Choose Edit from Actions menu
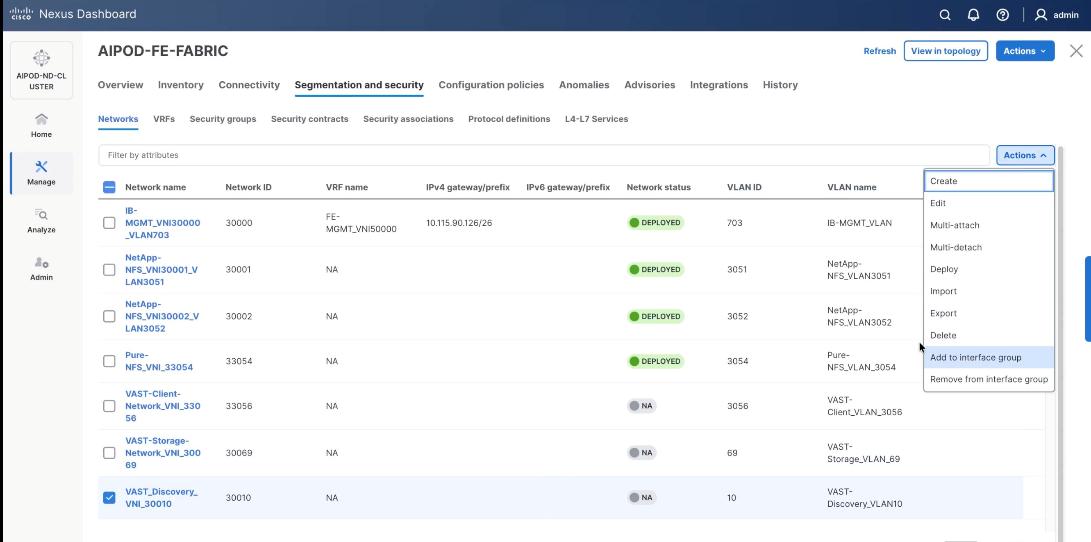 coord(989,203)
